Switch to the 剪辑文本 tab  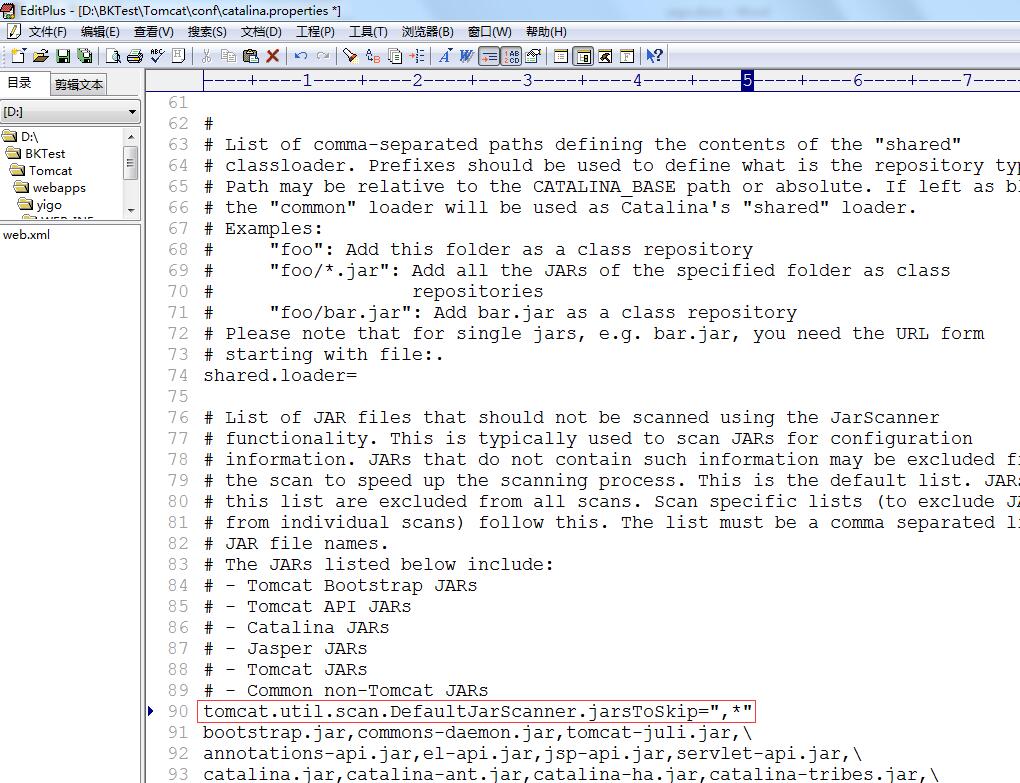79,85
